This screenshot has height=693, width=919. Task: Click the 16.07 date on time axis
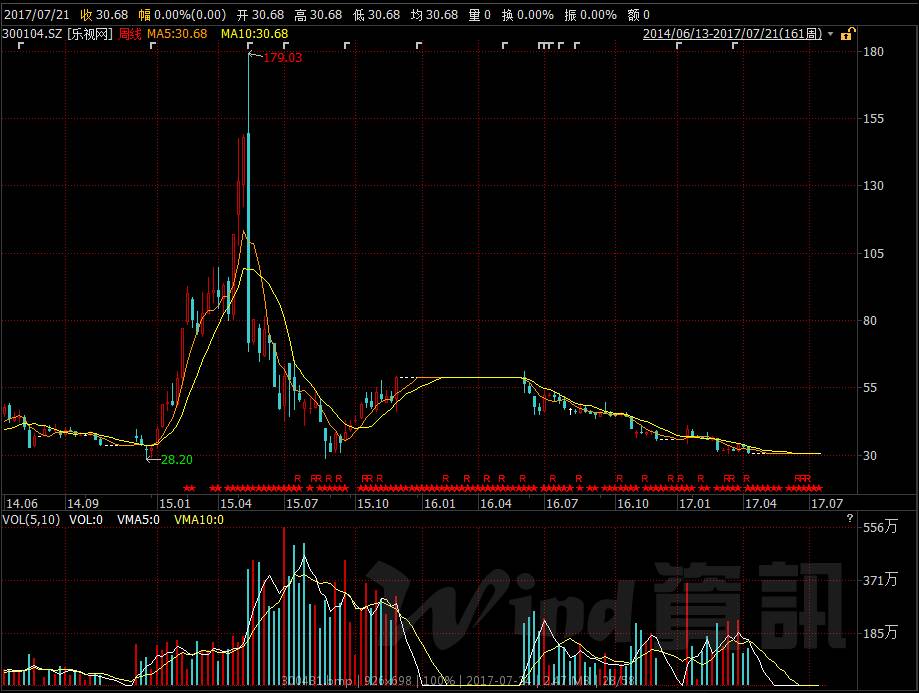tap(562, 503)
